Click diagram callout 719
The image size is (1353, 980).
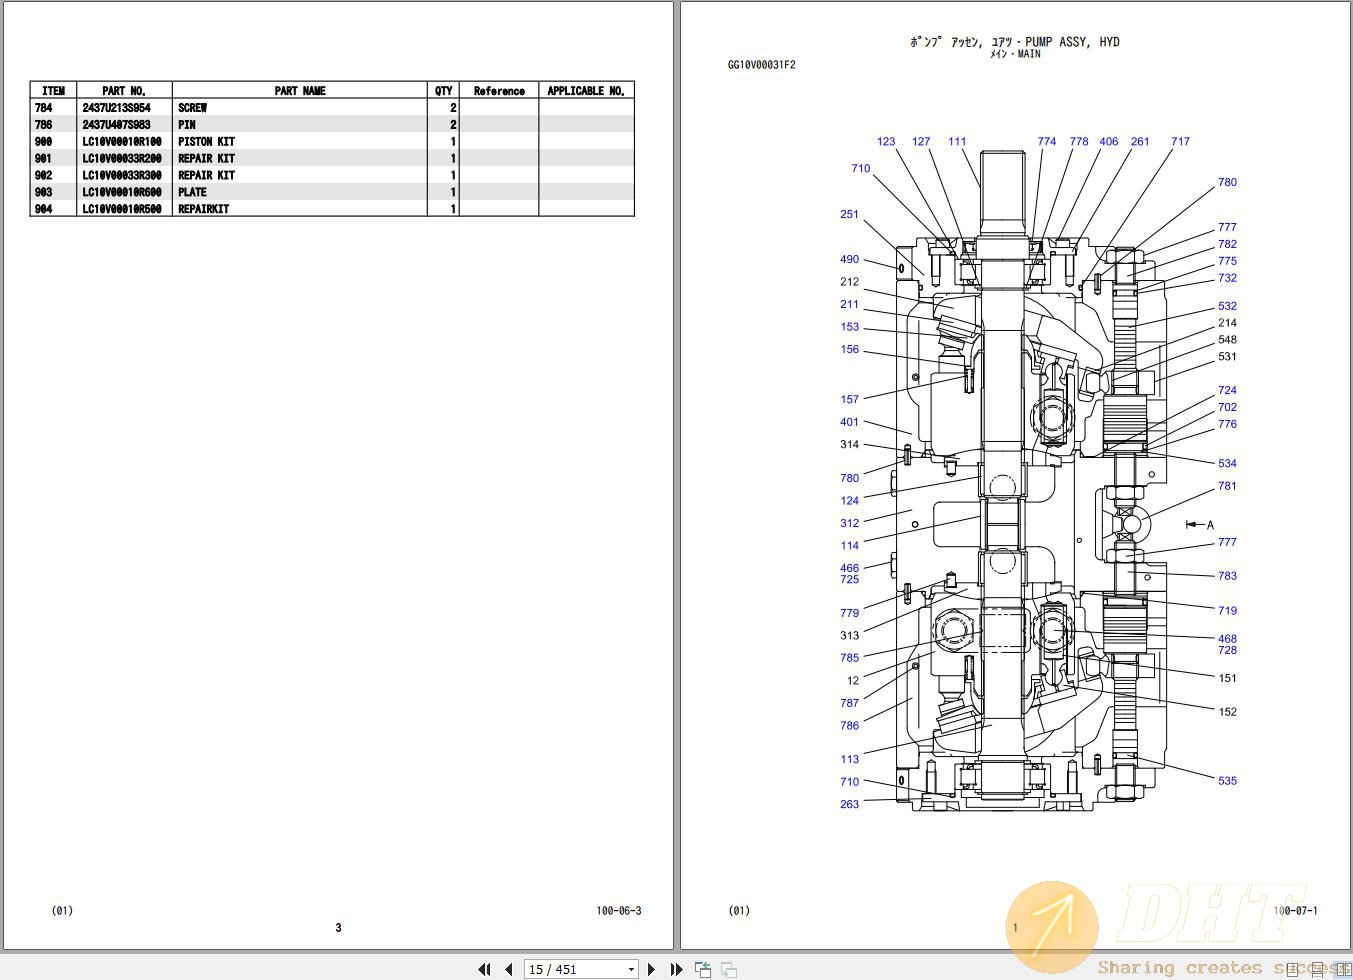tap(1227, 611)
